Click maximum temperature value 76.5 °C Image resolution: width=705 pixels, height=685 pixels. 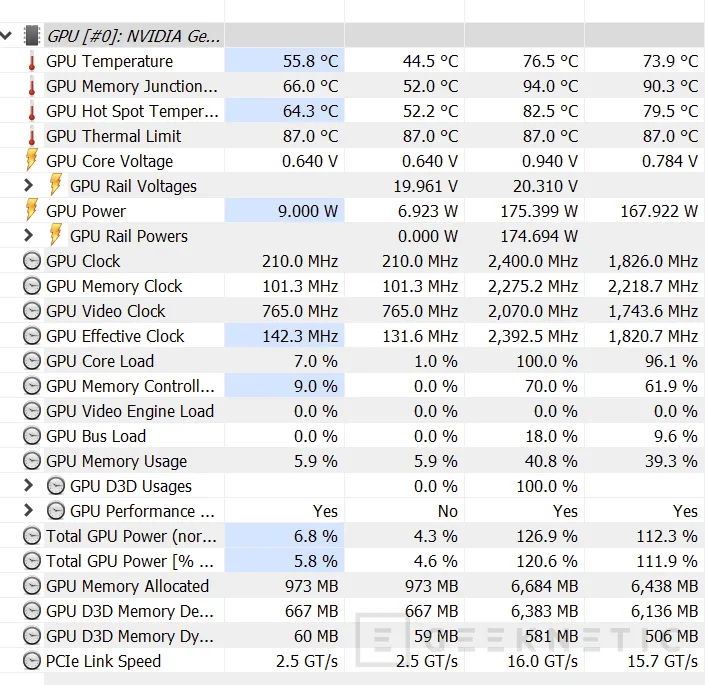pyautogui.click(x=550, y=61)
